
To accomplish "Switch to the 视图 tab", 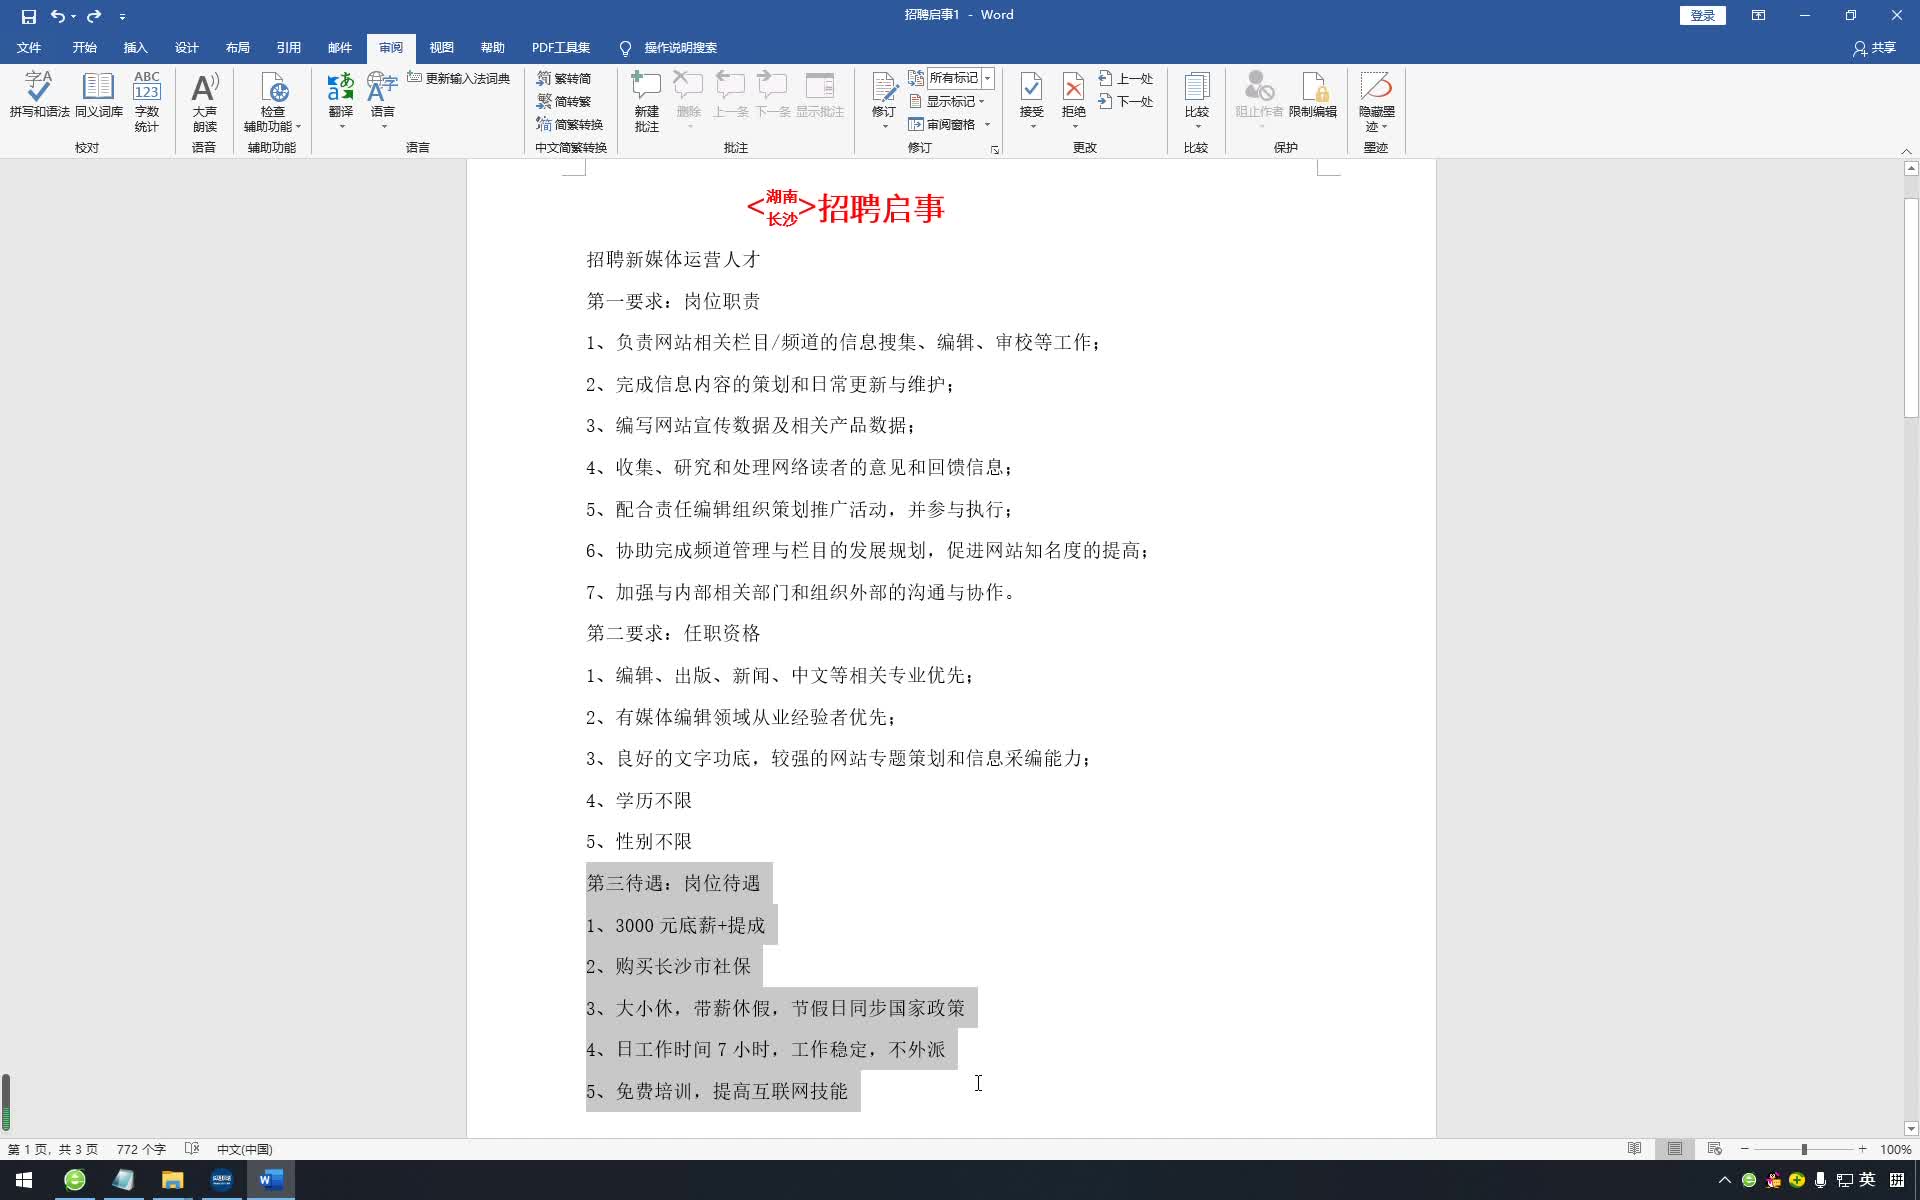I will [x=441, y=48].
